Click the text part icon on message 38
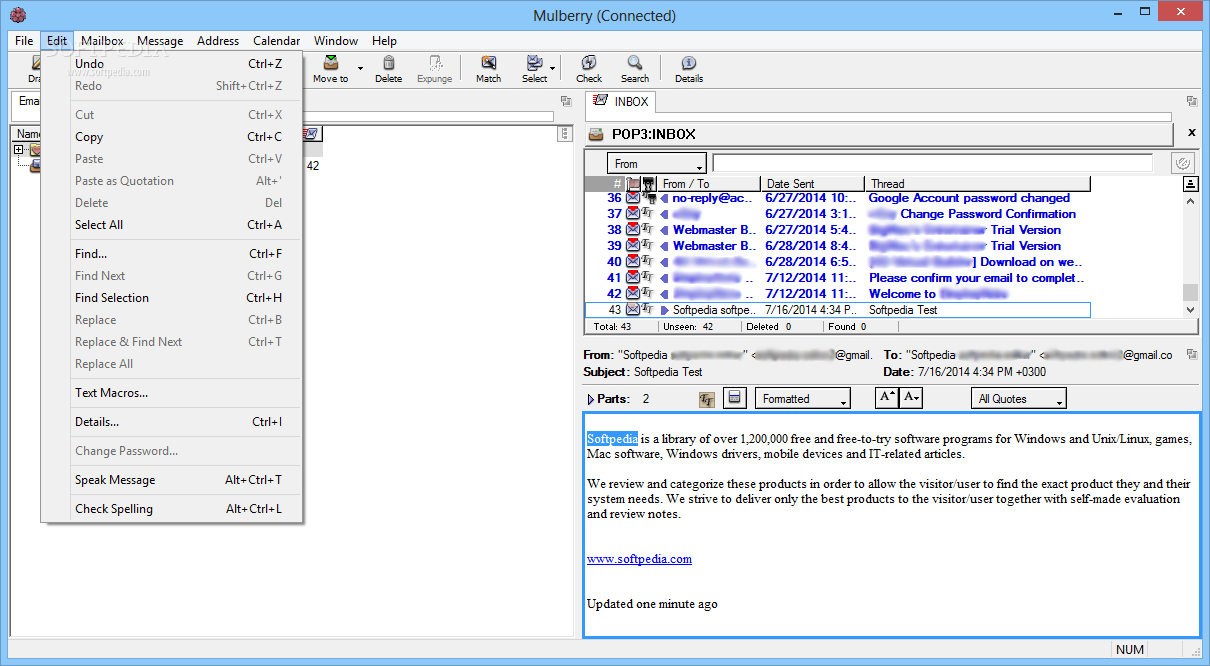Viewport: 1210px width, 666px height. (x=648, y=230)
